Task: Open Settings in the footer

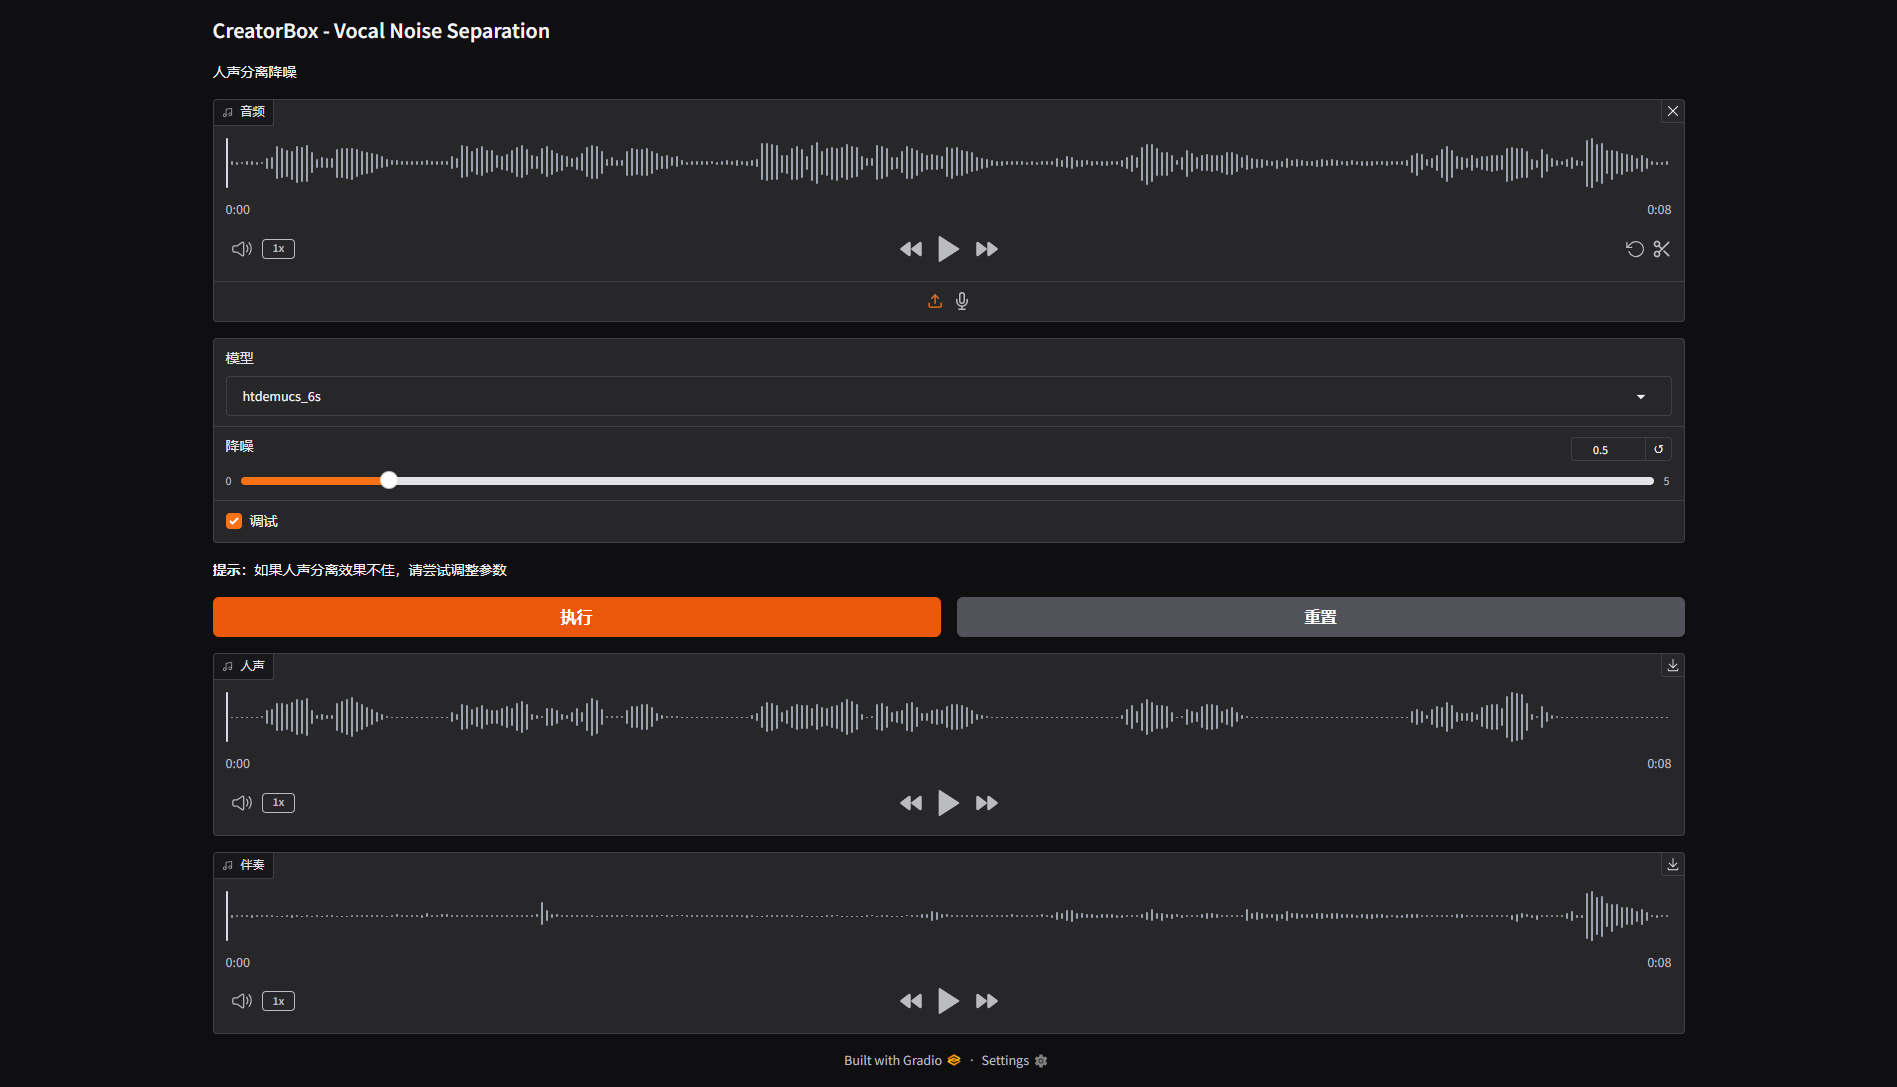Action: click(x=1014, y=1061)
